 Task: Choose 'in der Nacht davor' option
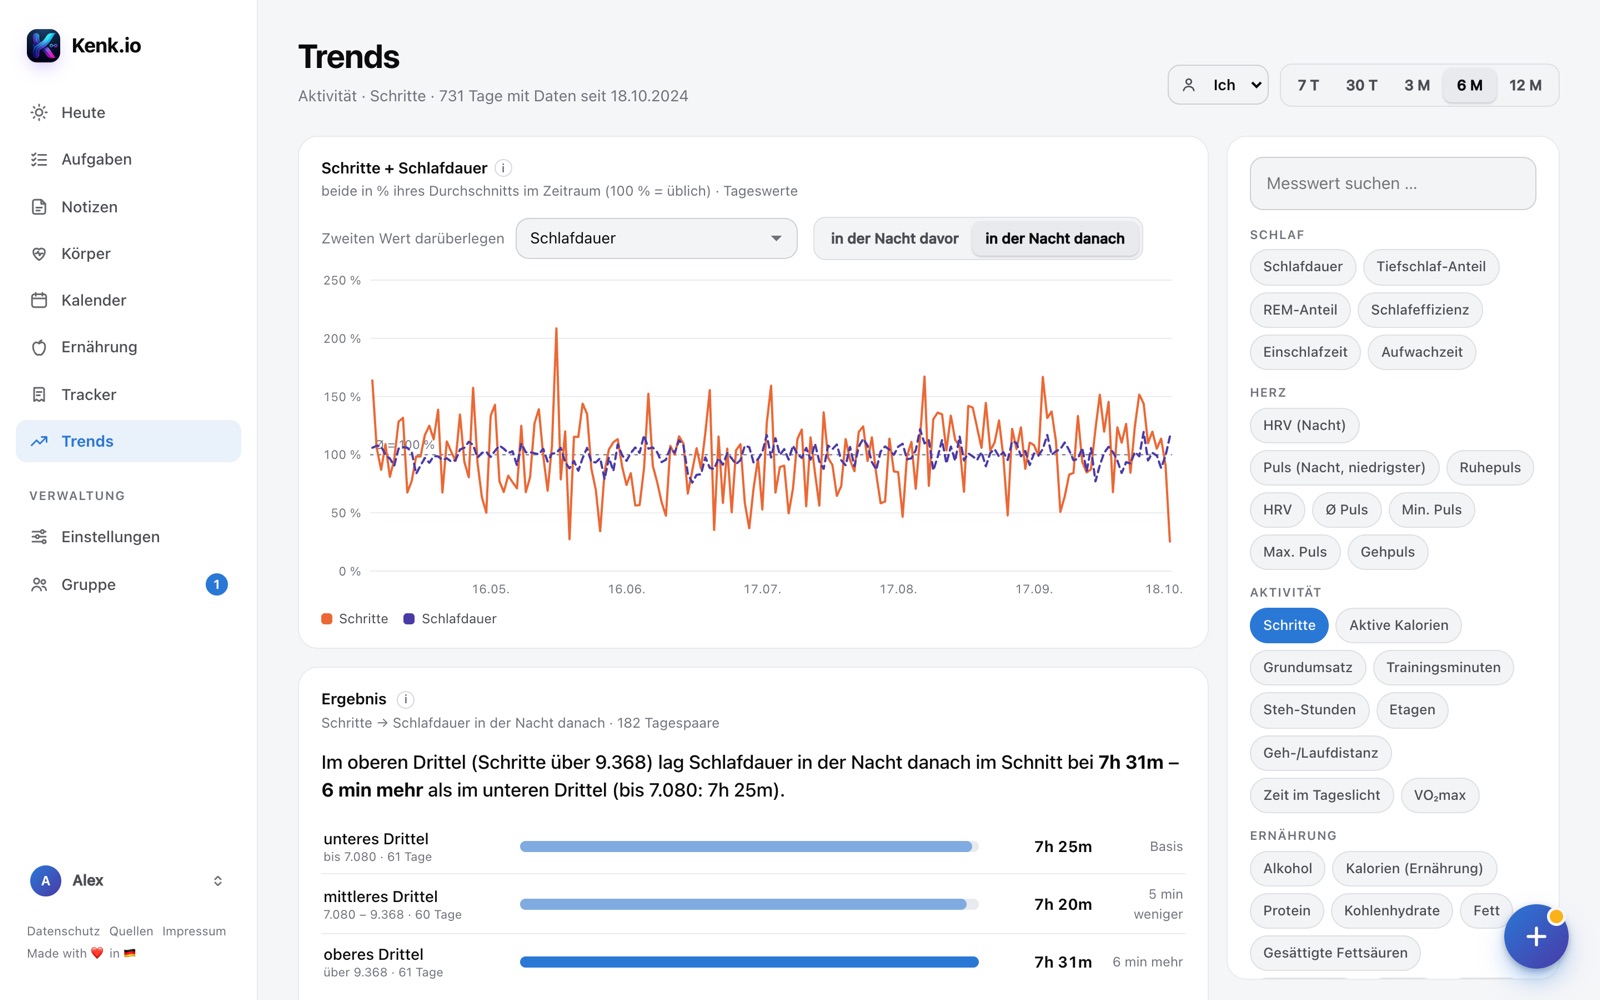click(894, 238)
